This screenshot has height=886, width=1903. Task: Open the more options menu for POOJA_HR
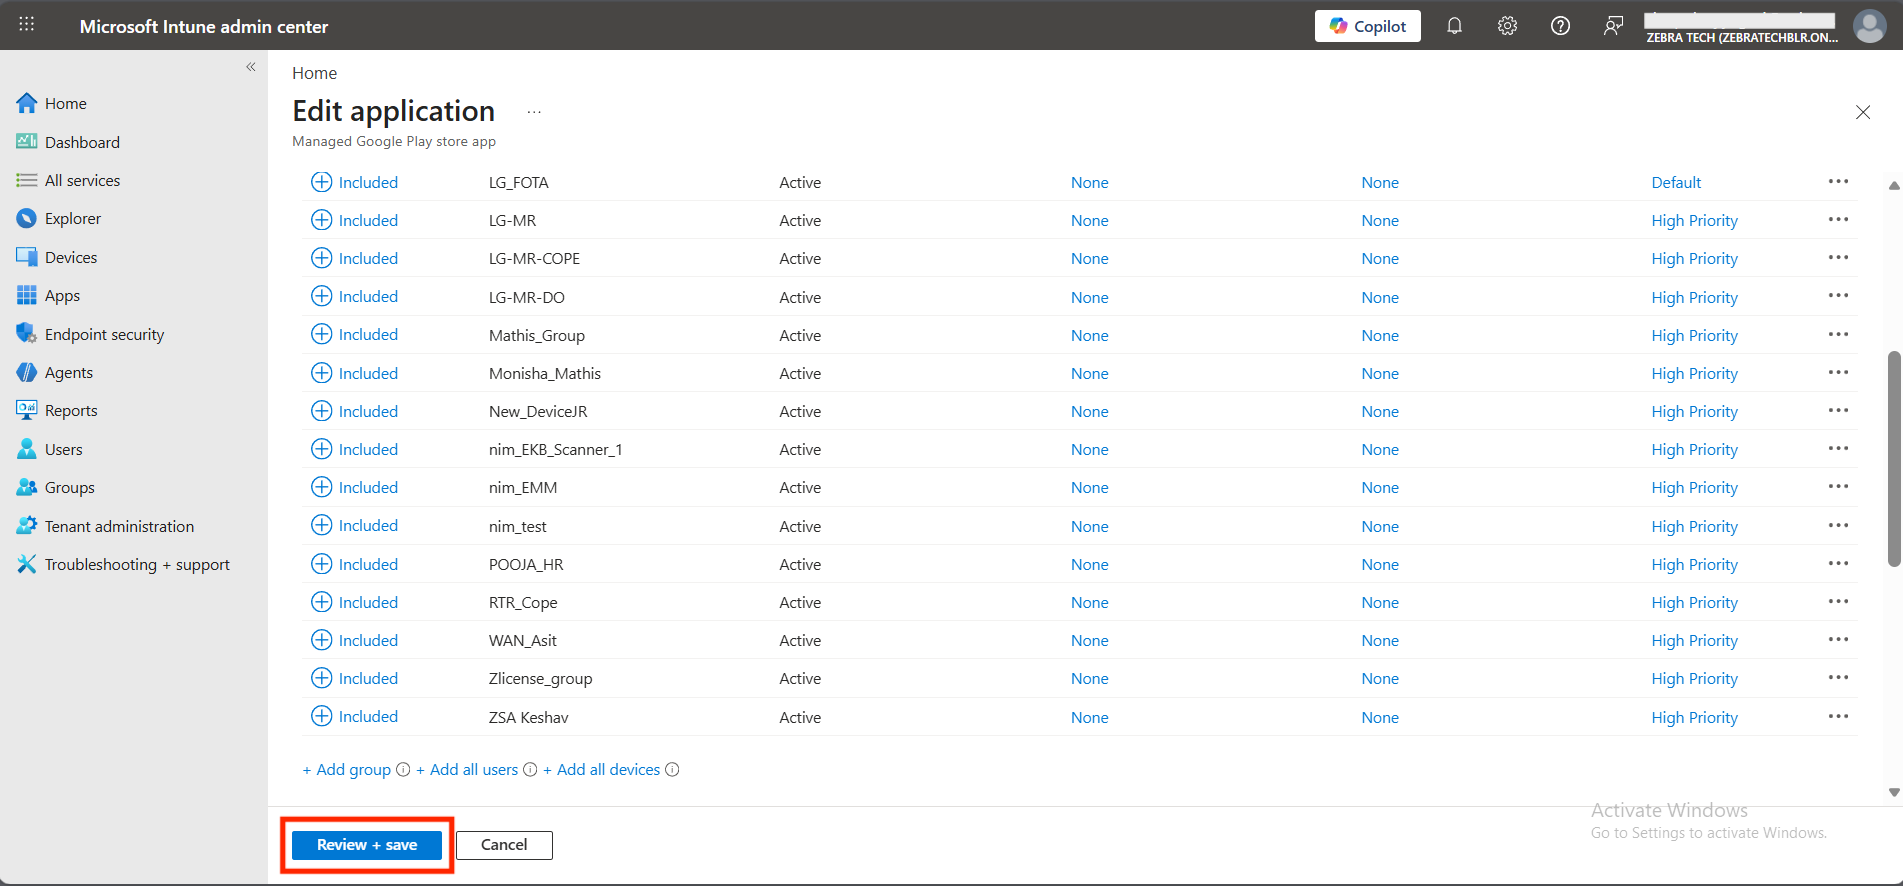pyautogui.click(x=1838, y=563)
